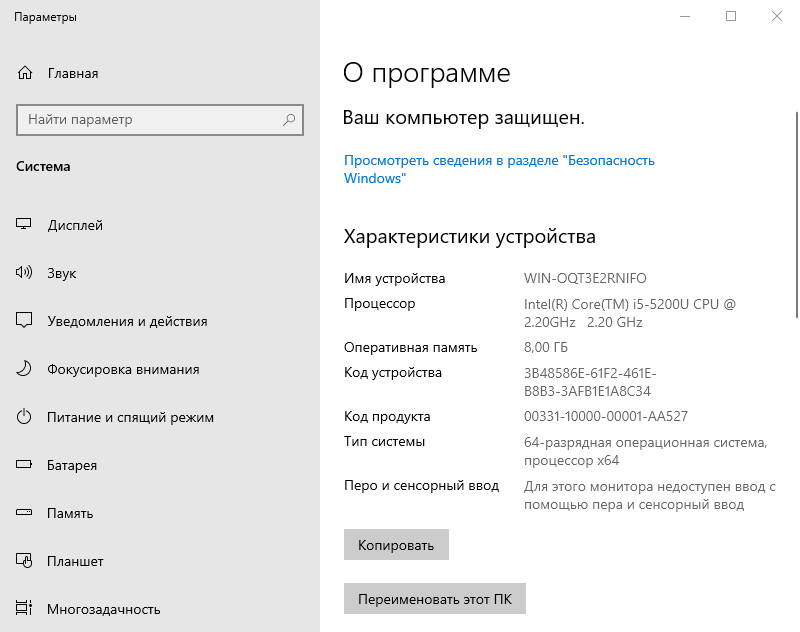800x632 pixels.
Task: Select the Дисплей monitor icon
Action: [25, 226]
